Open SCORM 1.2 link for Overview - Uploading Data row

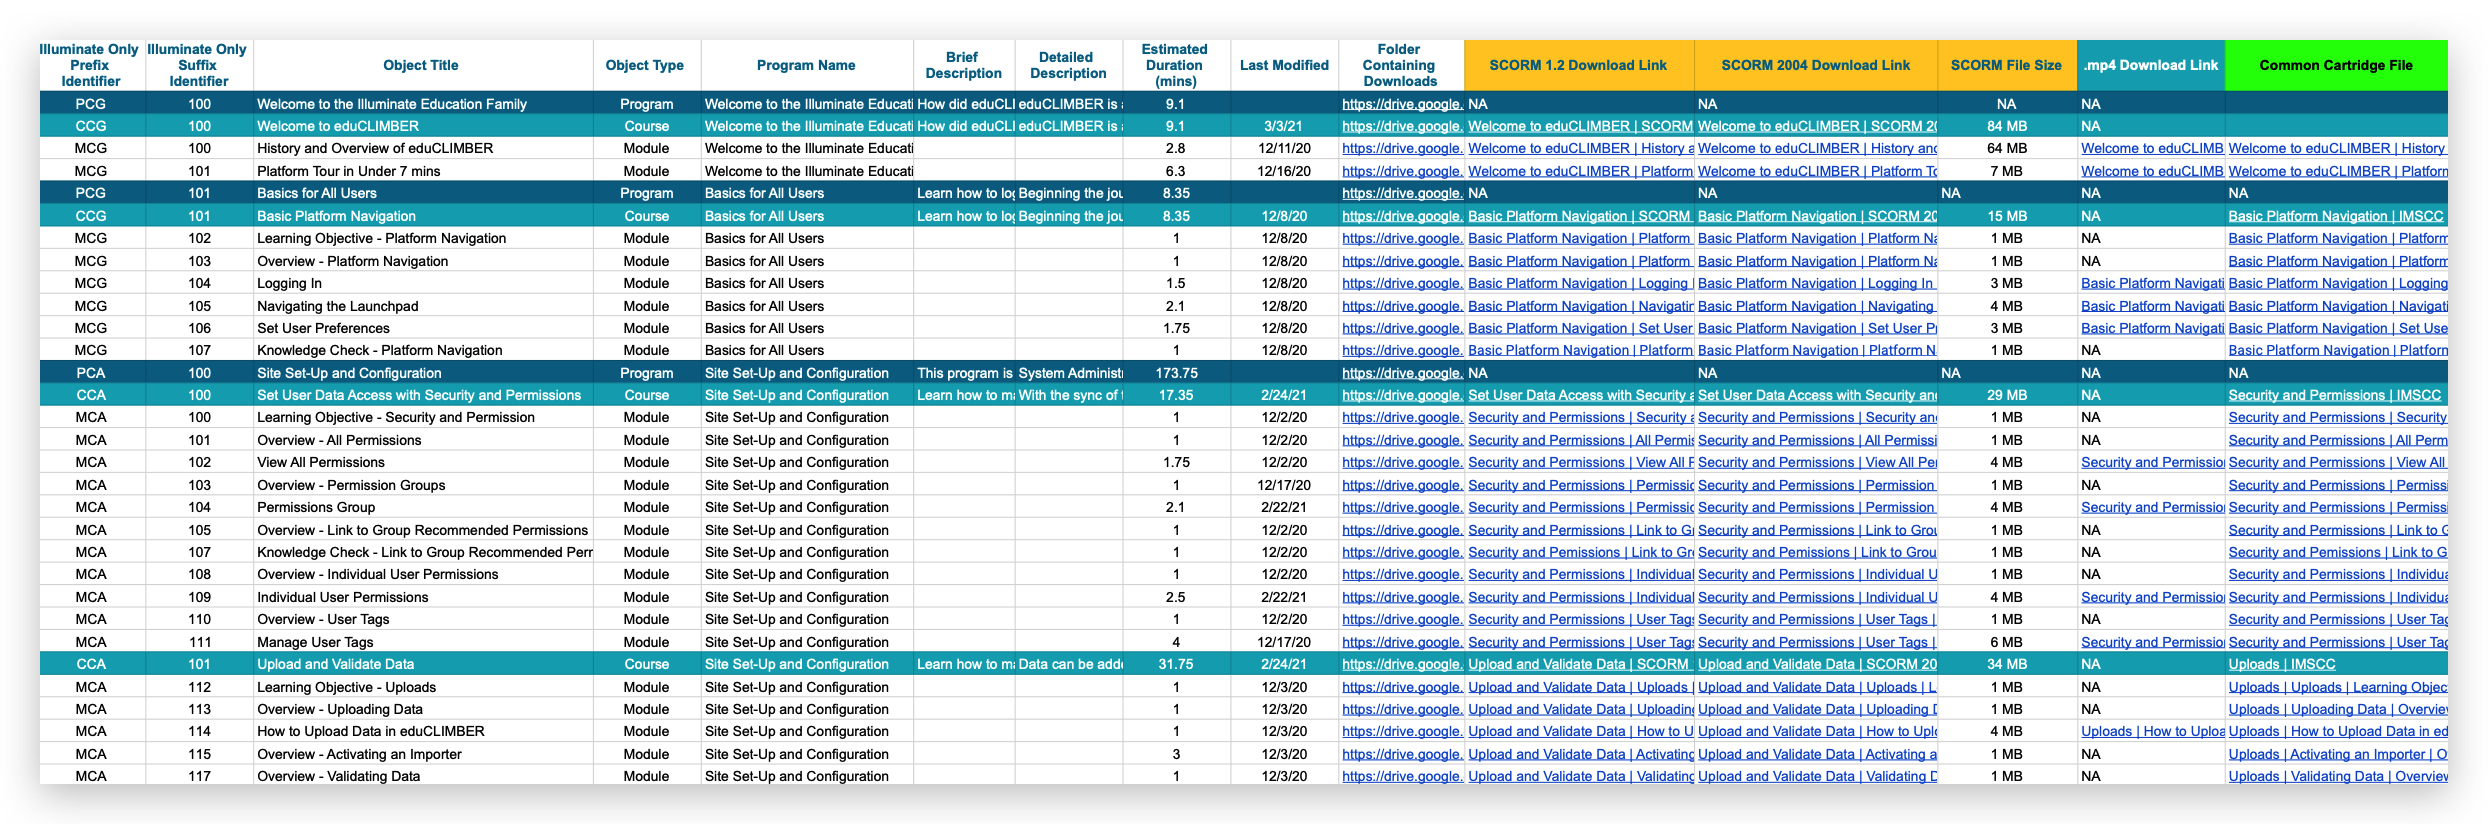[1580, 709]
